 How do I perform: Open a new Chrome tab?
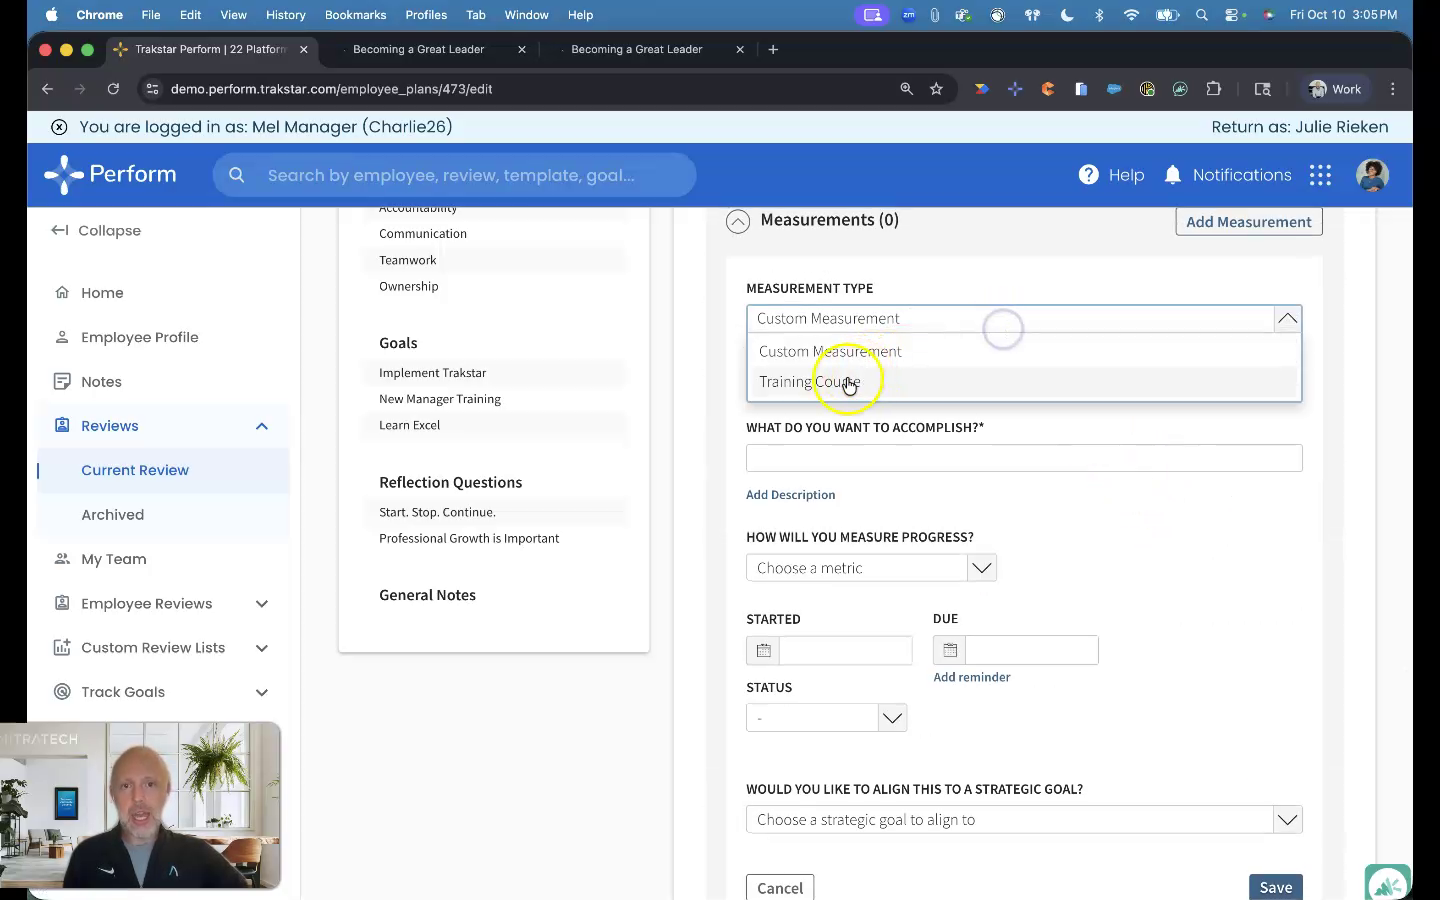pos(773,49)
